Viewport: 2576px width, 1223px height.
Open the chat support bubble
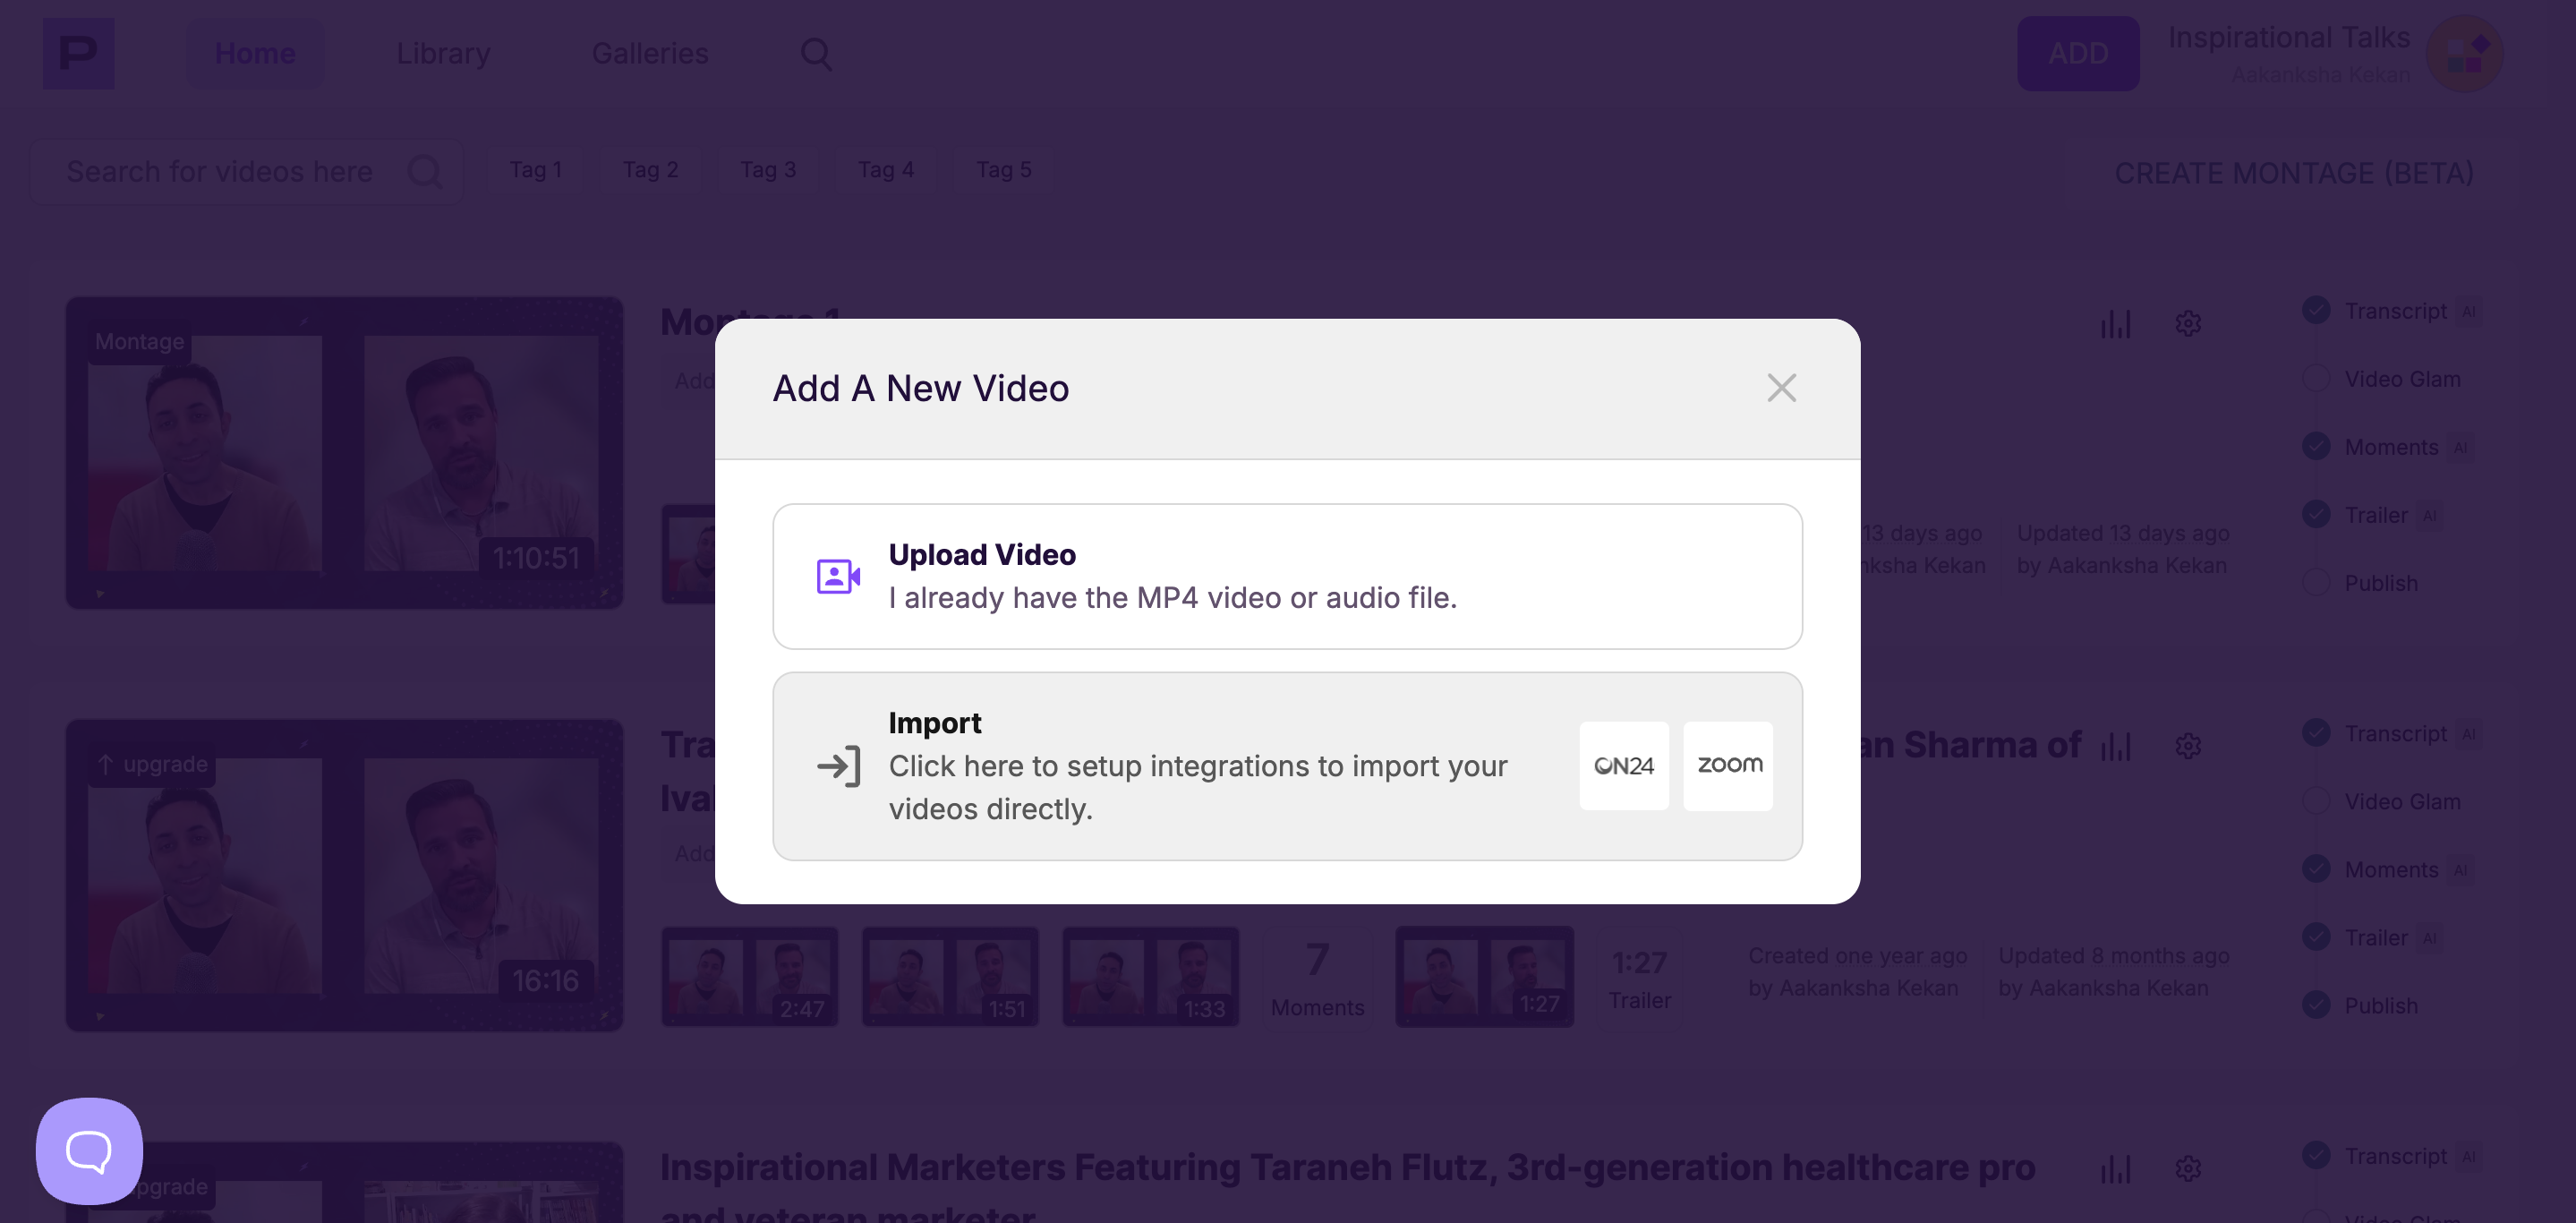[x=89, y=1150]
